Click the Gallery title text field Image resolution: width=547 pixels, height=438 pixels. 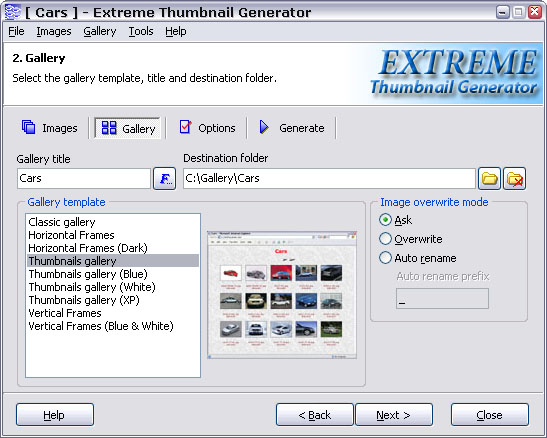[84, 179]
